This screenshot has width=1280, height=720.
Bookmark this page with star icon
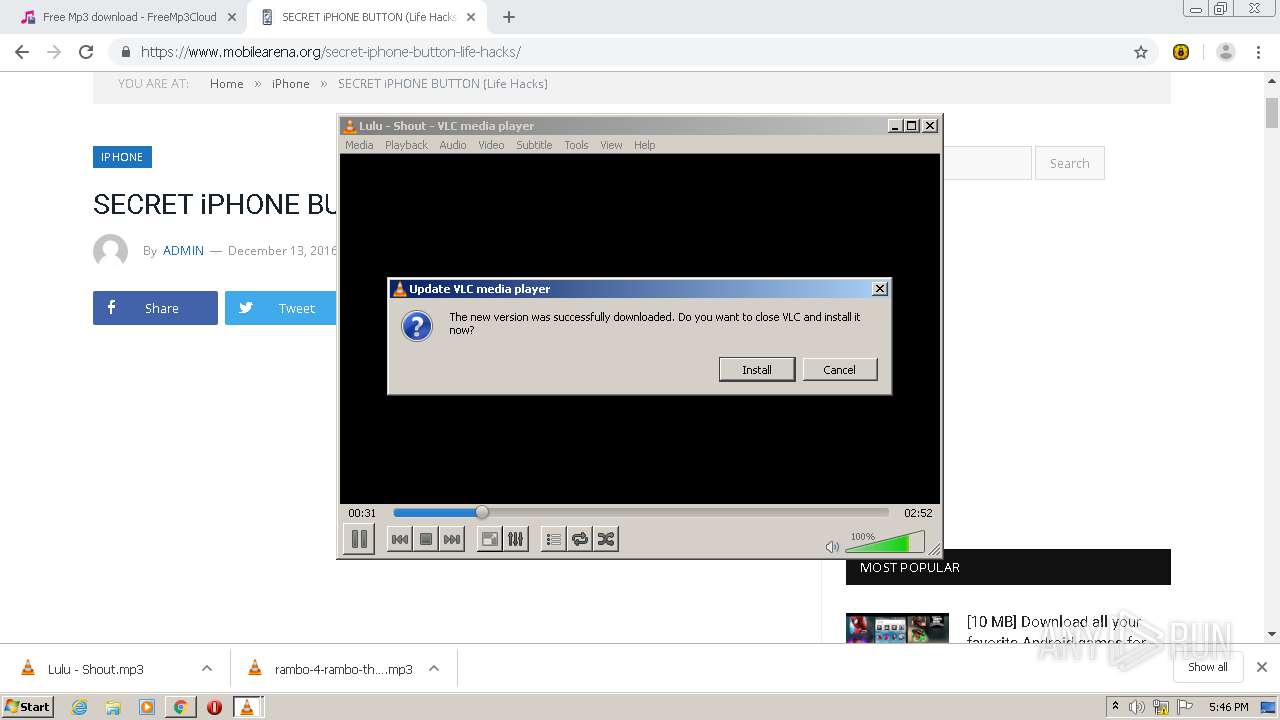(x=1141, y=52)
